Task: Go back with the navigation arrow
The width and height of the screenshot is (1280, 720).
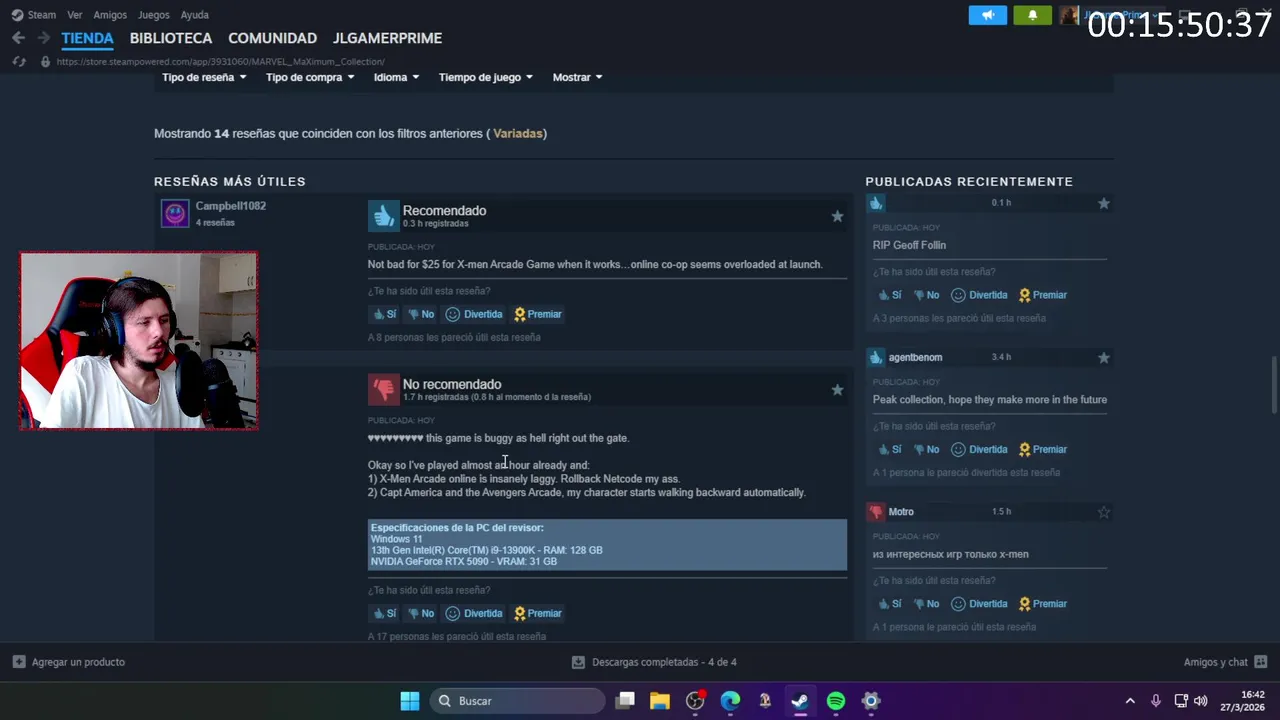Action: coord(18,38)
